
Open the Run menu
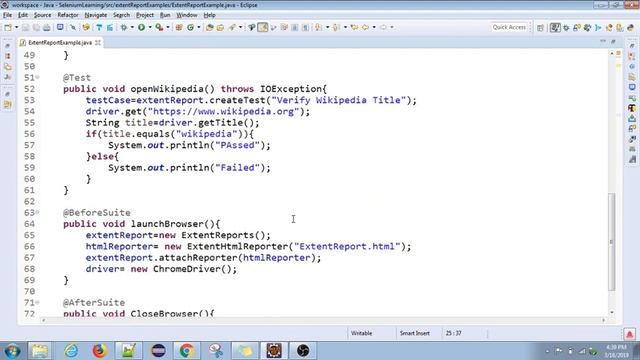click(x=165, y=15)
